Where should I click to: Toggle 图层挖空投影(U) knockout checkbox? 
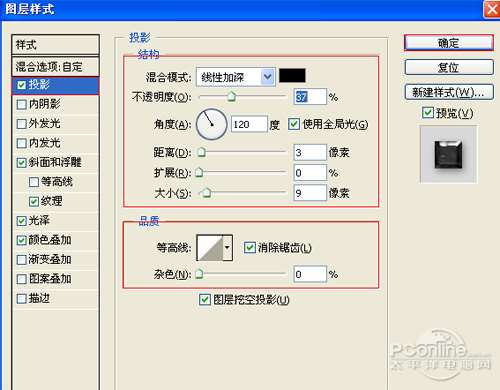pos(205,300)
